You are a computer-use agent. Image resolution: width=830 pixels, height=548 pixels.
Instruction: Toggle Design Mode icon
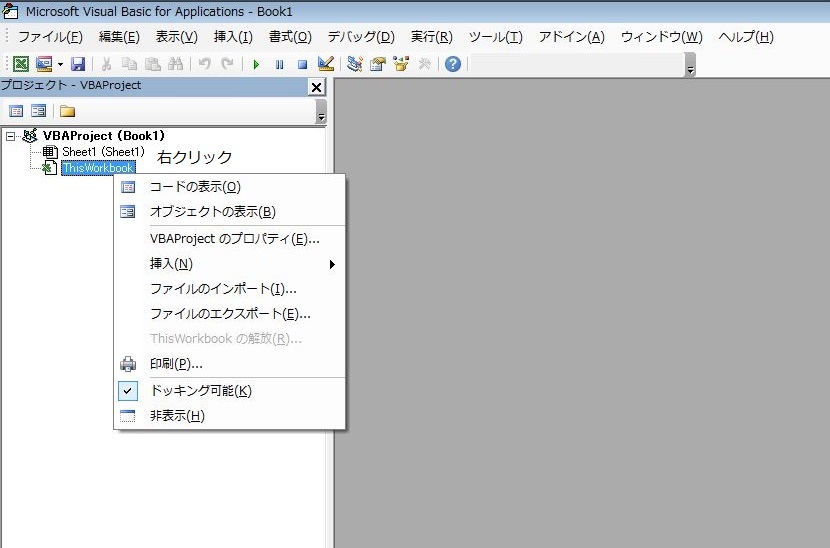click(x=326, y=64)
